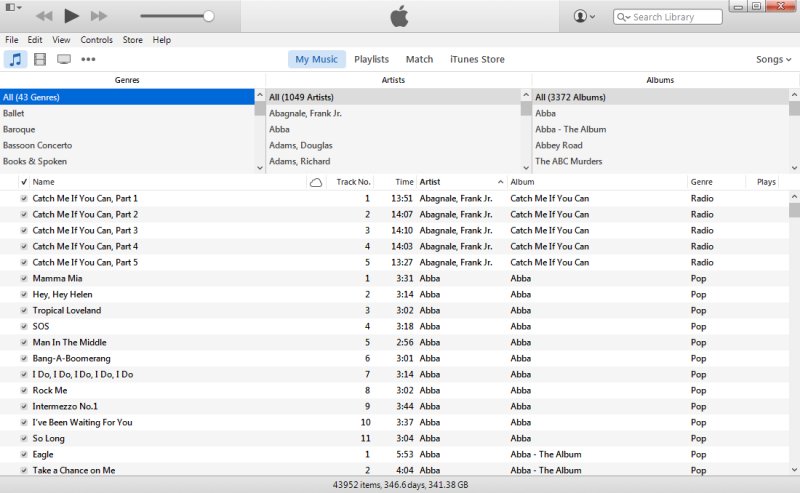Switch to the Match tab
The image size is (800, 493).
419,59
